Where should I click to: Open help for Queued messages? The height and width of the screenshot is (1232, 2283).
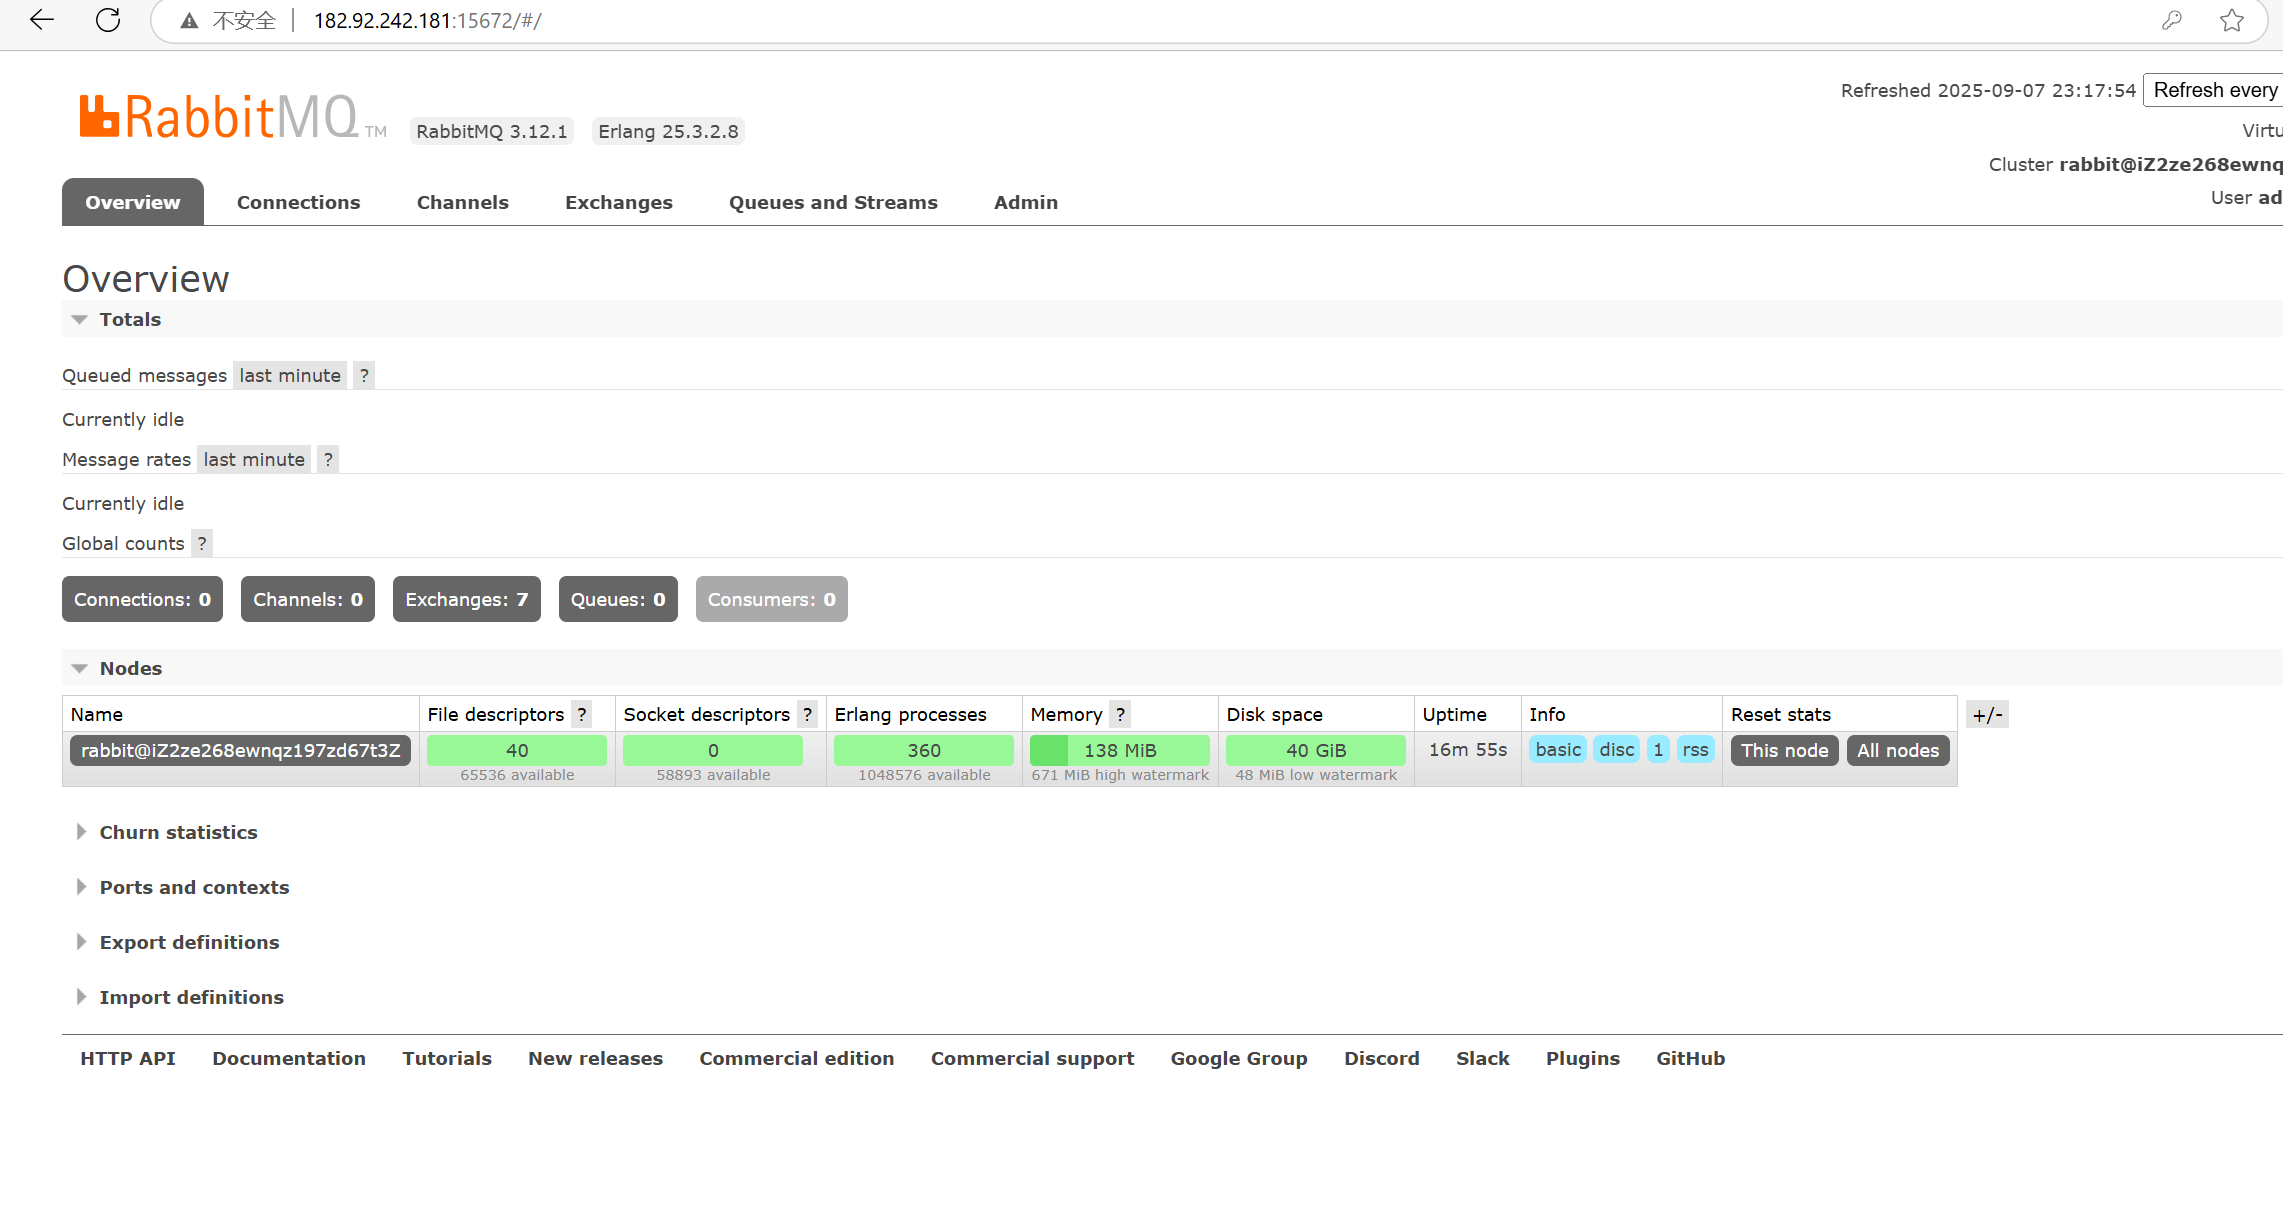(364, 375)
